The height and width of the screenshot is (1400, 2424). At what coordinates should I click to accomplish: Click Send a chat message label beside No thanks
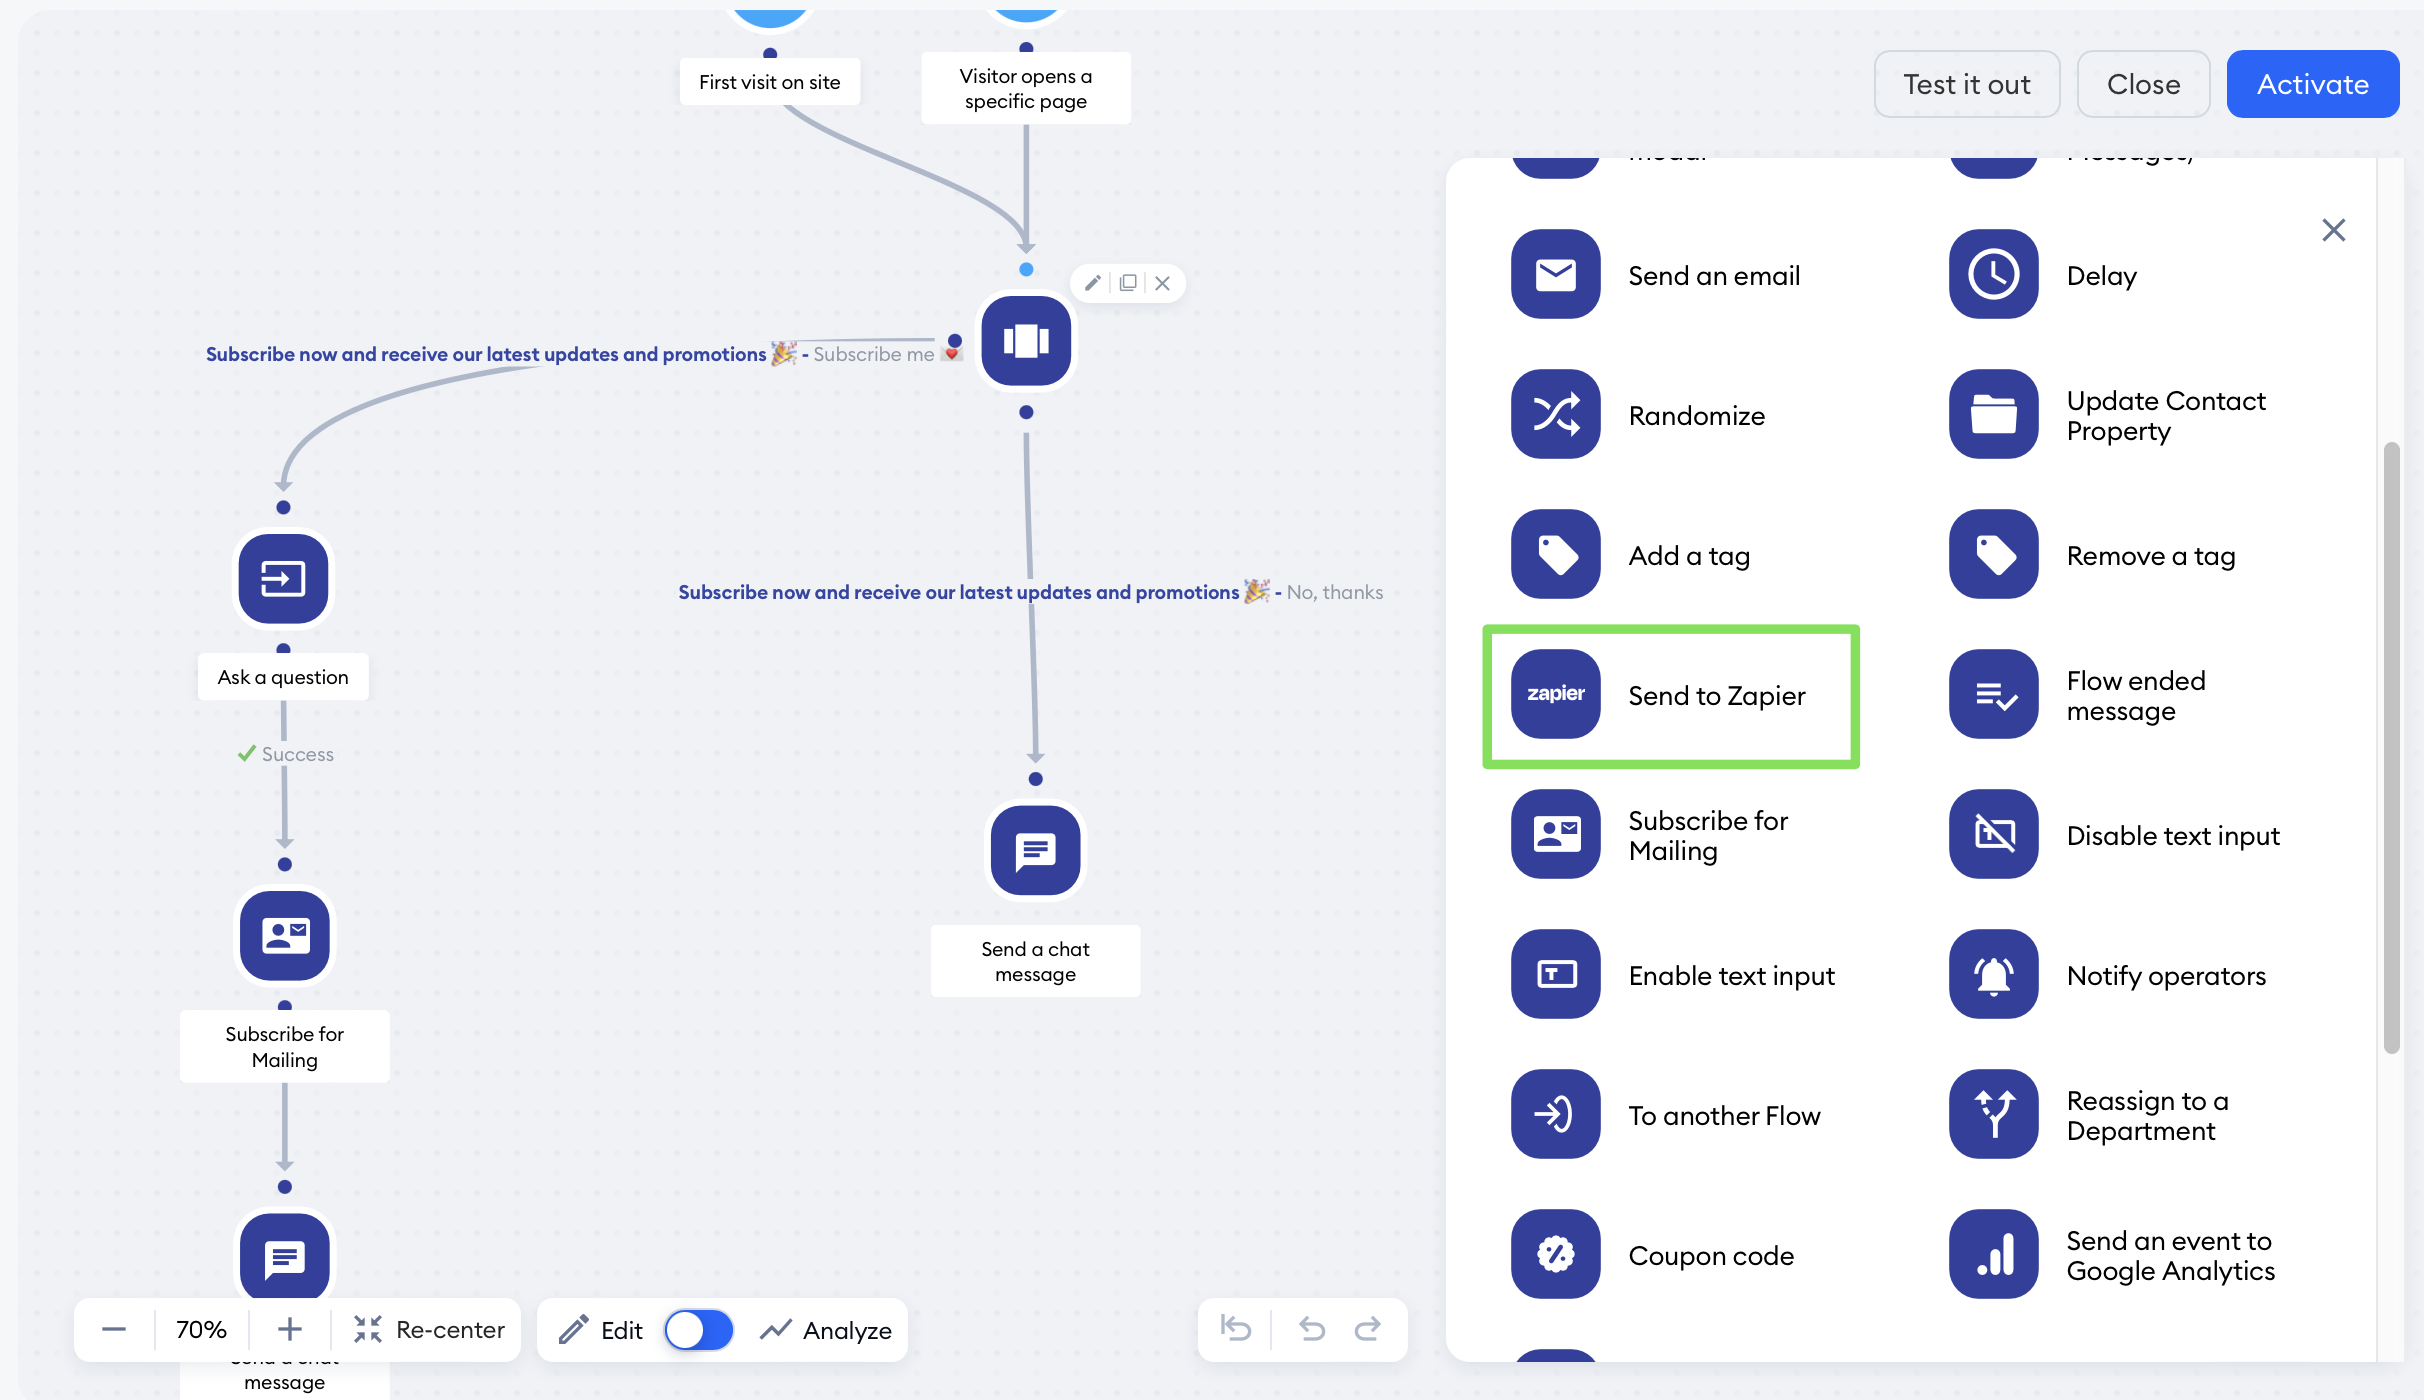click(x=1035, y=961)
